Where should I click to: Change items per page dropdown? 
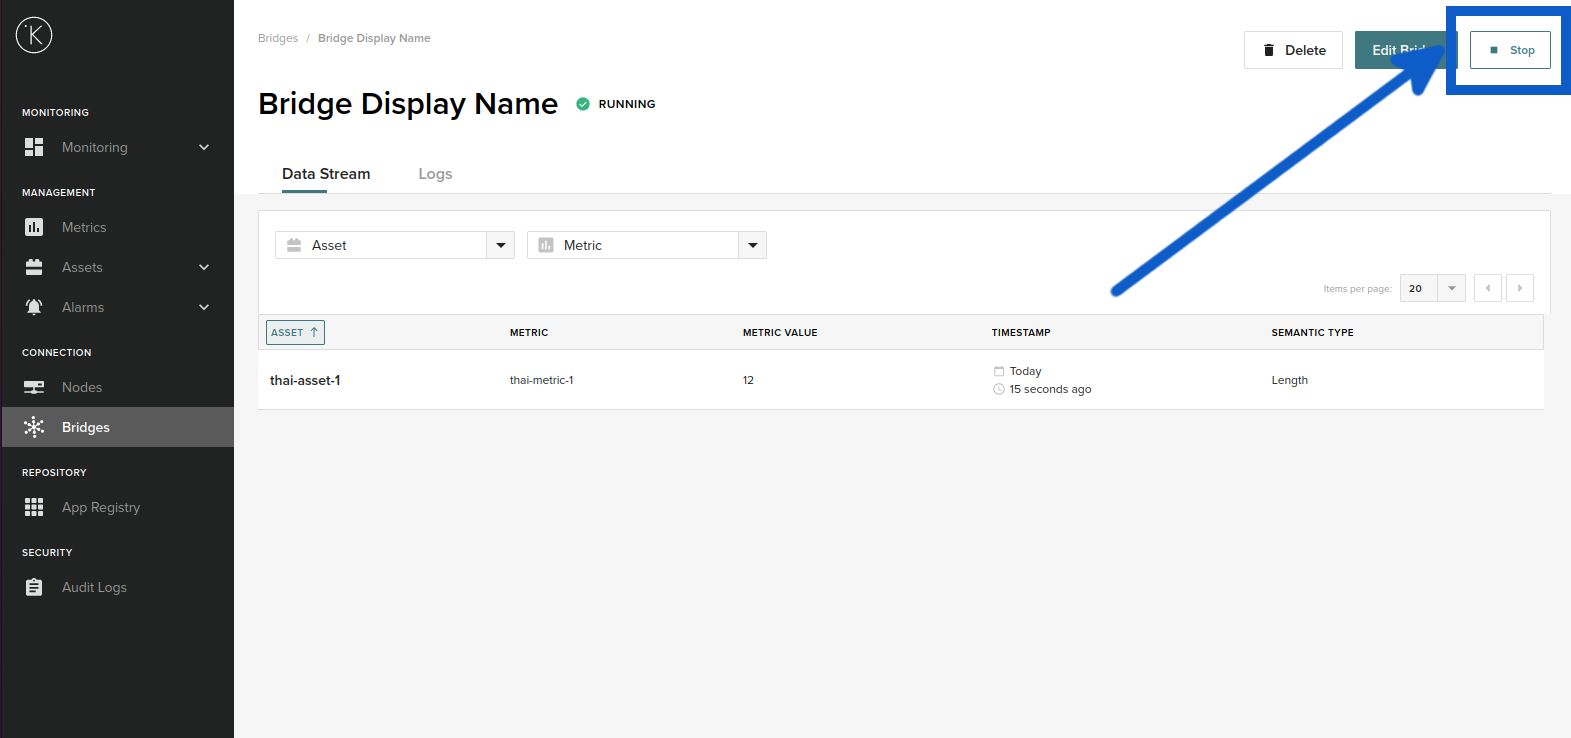coord(1432,288)
